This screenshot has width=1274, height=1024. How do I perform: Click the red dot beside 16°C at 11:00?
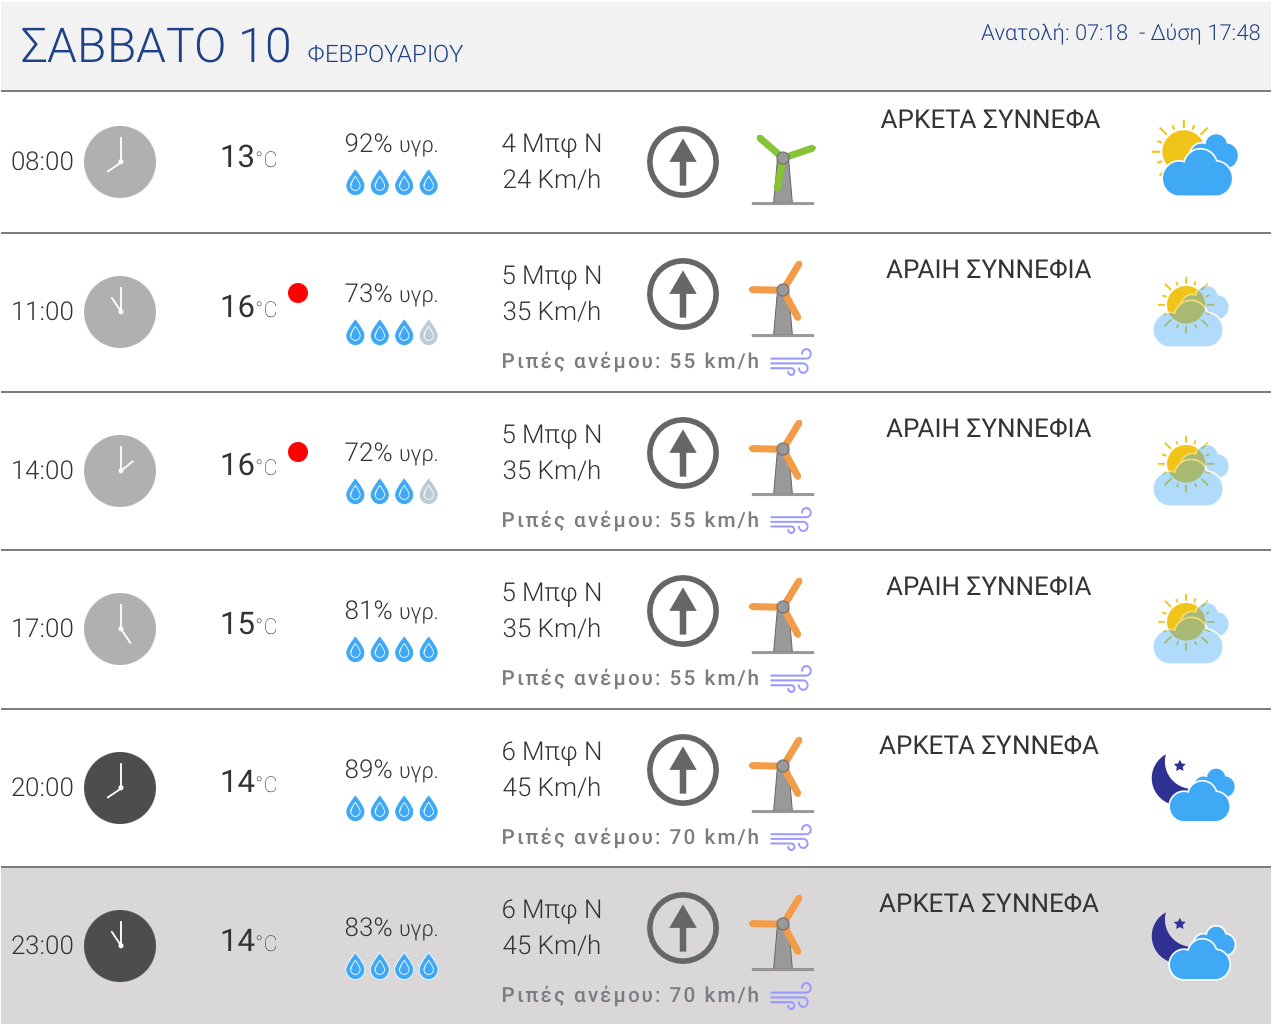coord(298,293)
